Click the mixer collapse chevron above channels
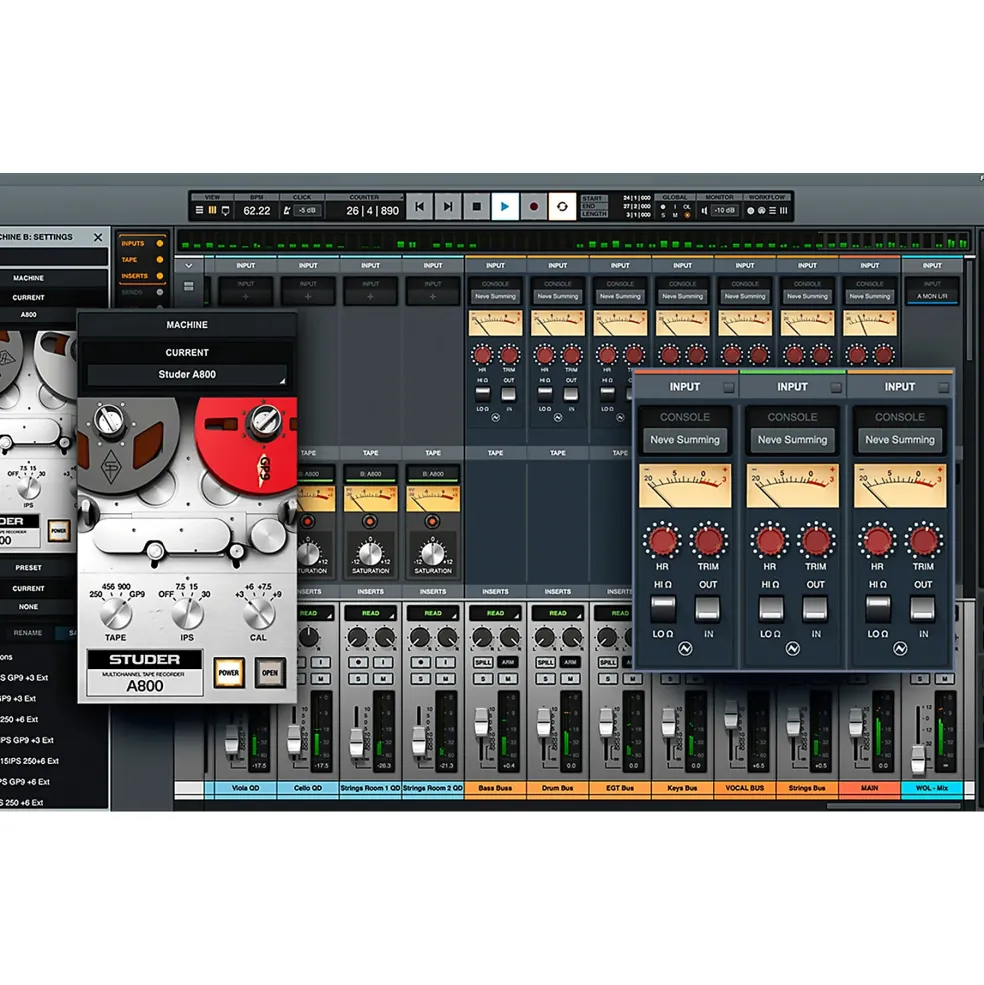Image resolution: width=984 pixels, height=985 pixels. pyautogui.click(x=189, y=266)
